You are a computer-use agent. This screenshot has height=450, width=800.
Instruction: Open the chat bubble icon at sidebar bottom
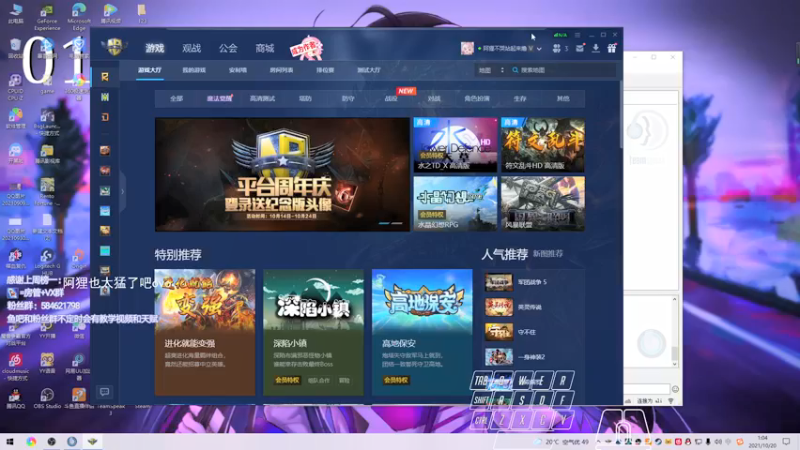point(105,392)
